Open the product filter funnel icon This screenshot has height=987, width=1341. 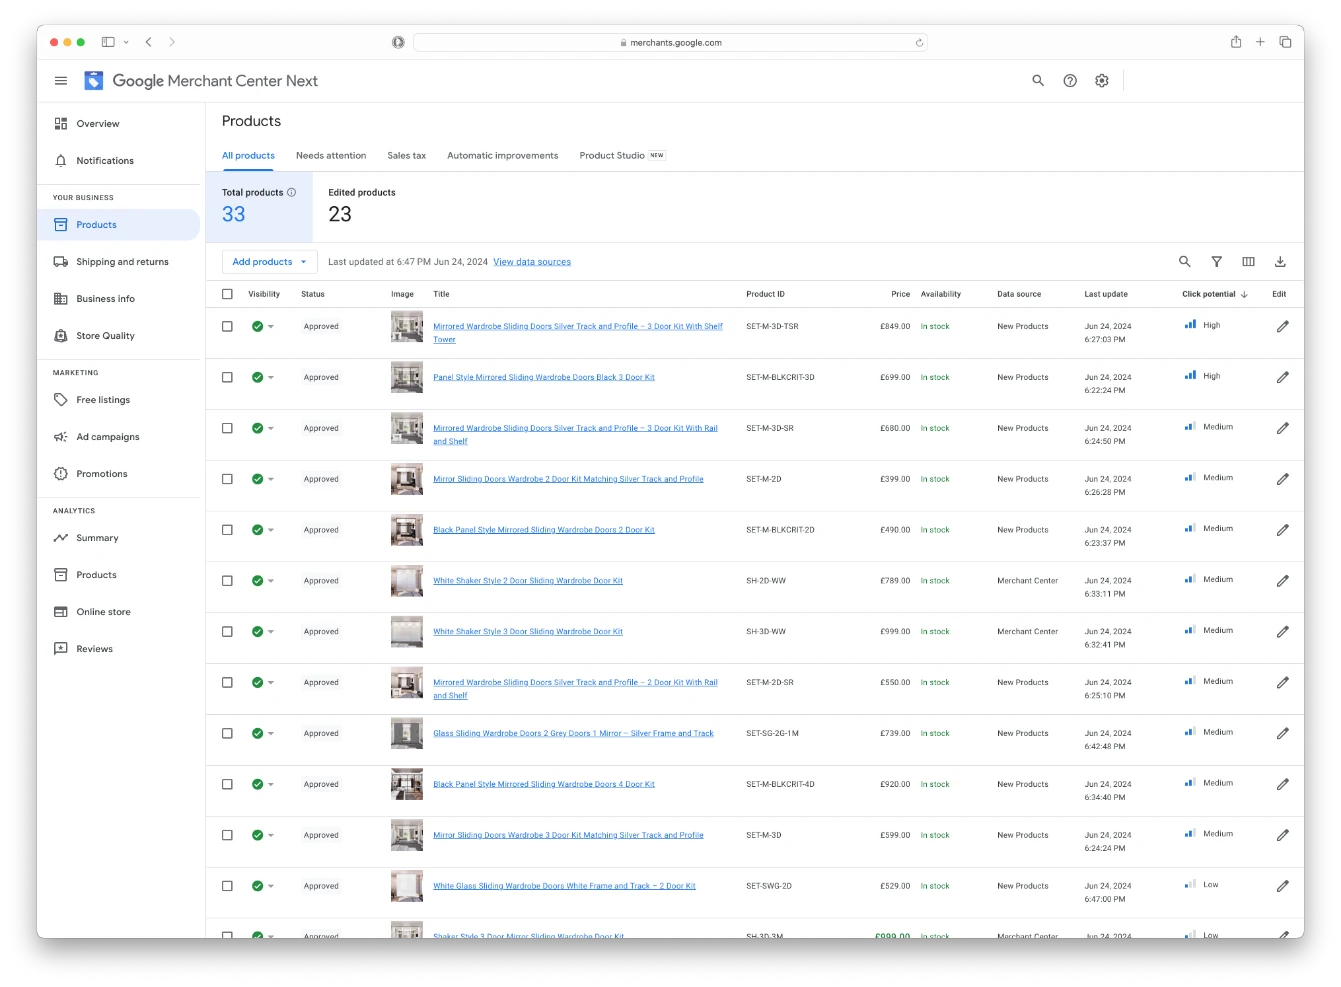1217,262
